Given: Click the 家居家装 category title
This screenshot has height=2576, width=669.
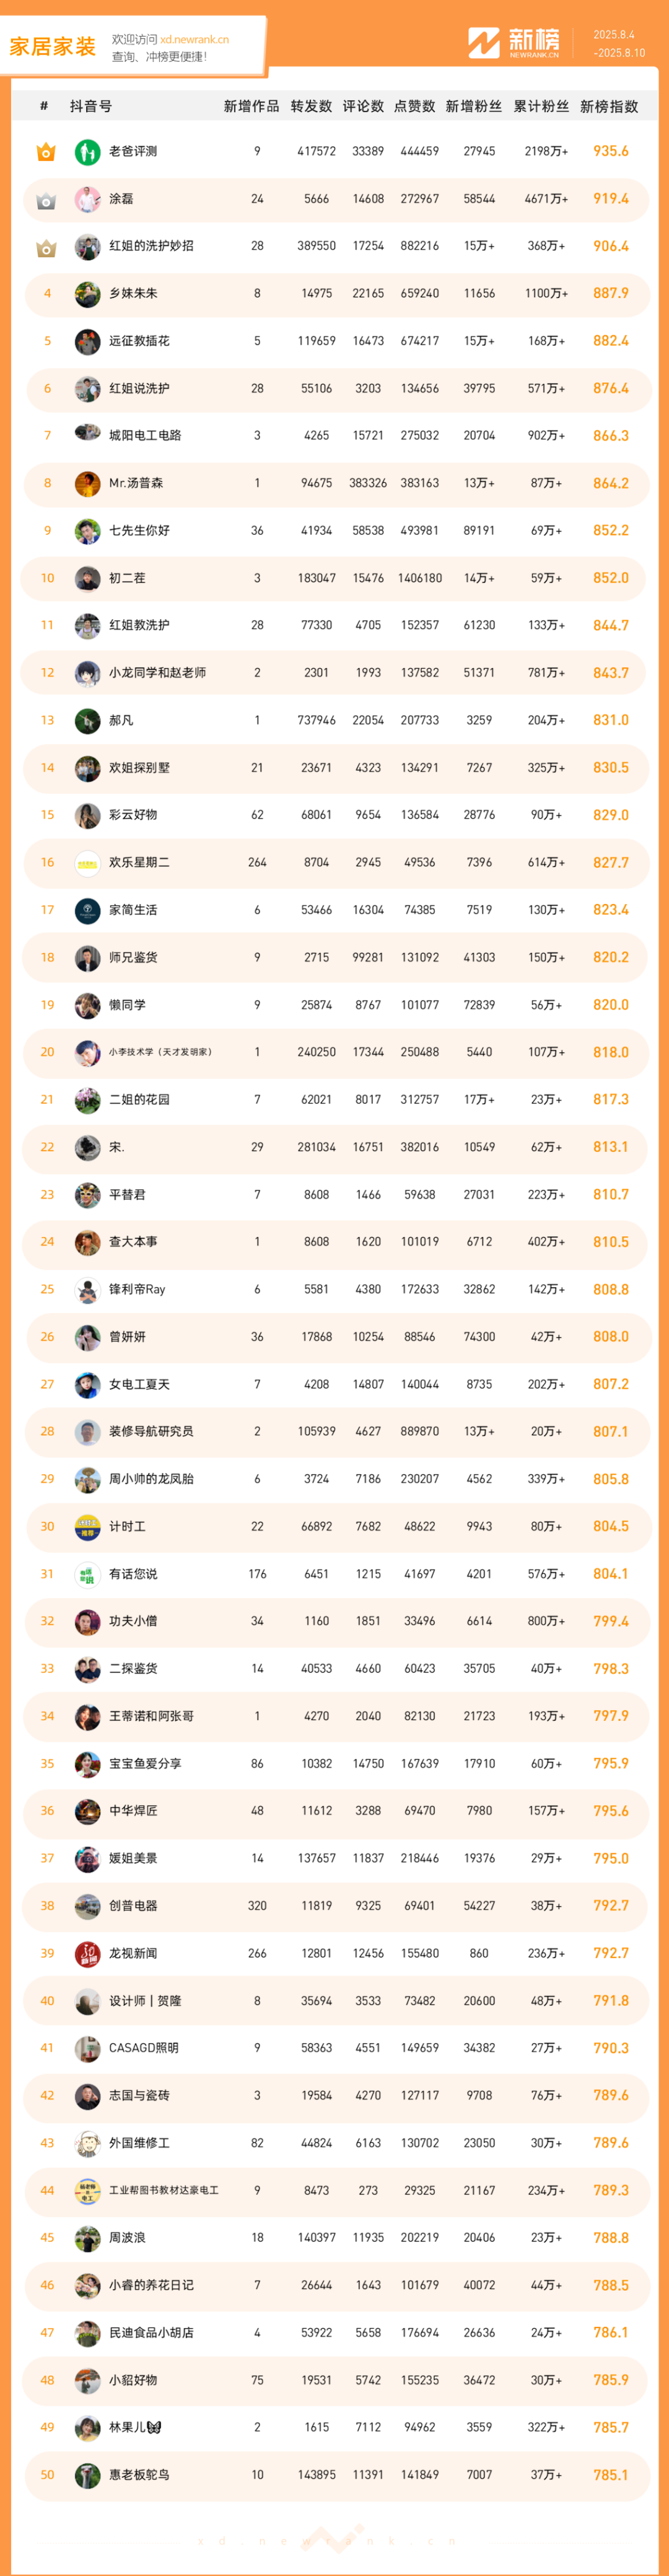Looking at the screenshot, I should tap(52, 46).
